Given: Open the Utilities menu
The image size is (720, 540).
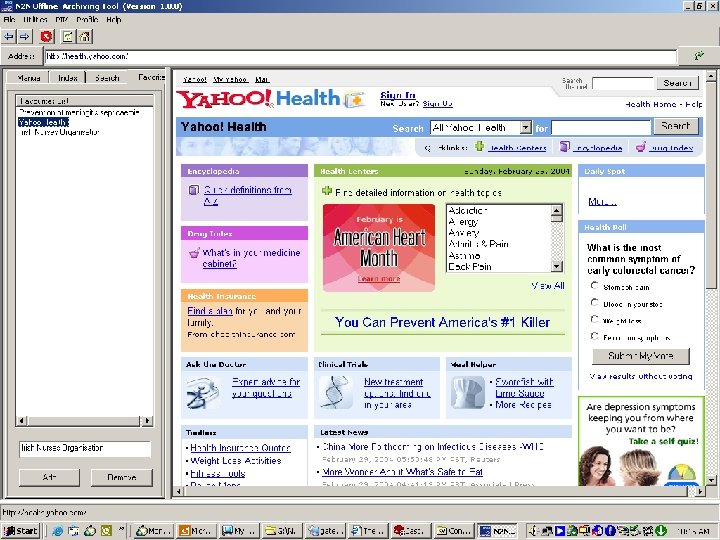Looking at the screenshot, I should (35, 19).
